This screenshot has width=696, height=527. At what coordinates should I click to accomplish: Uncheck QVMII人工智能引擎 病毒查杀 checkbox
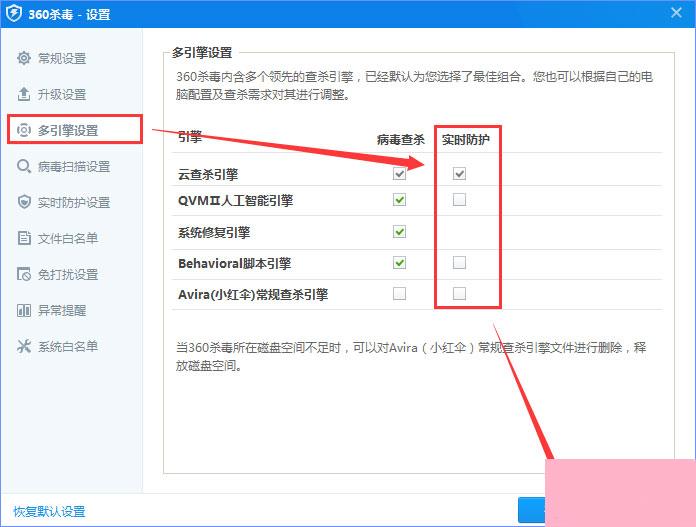click(x=399, y=200)
